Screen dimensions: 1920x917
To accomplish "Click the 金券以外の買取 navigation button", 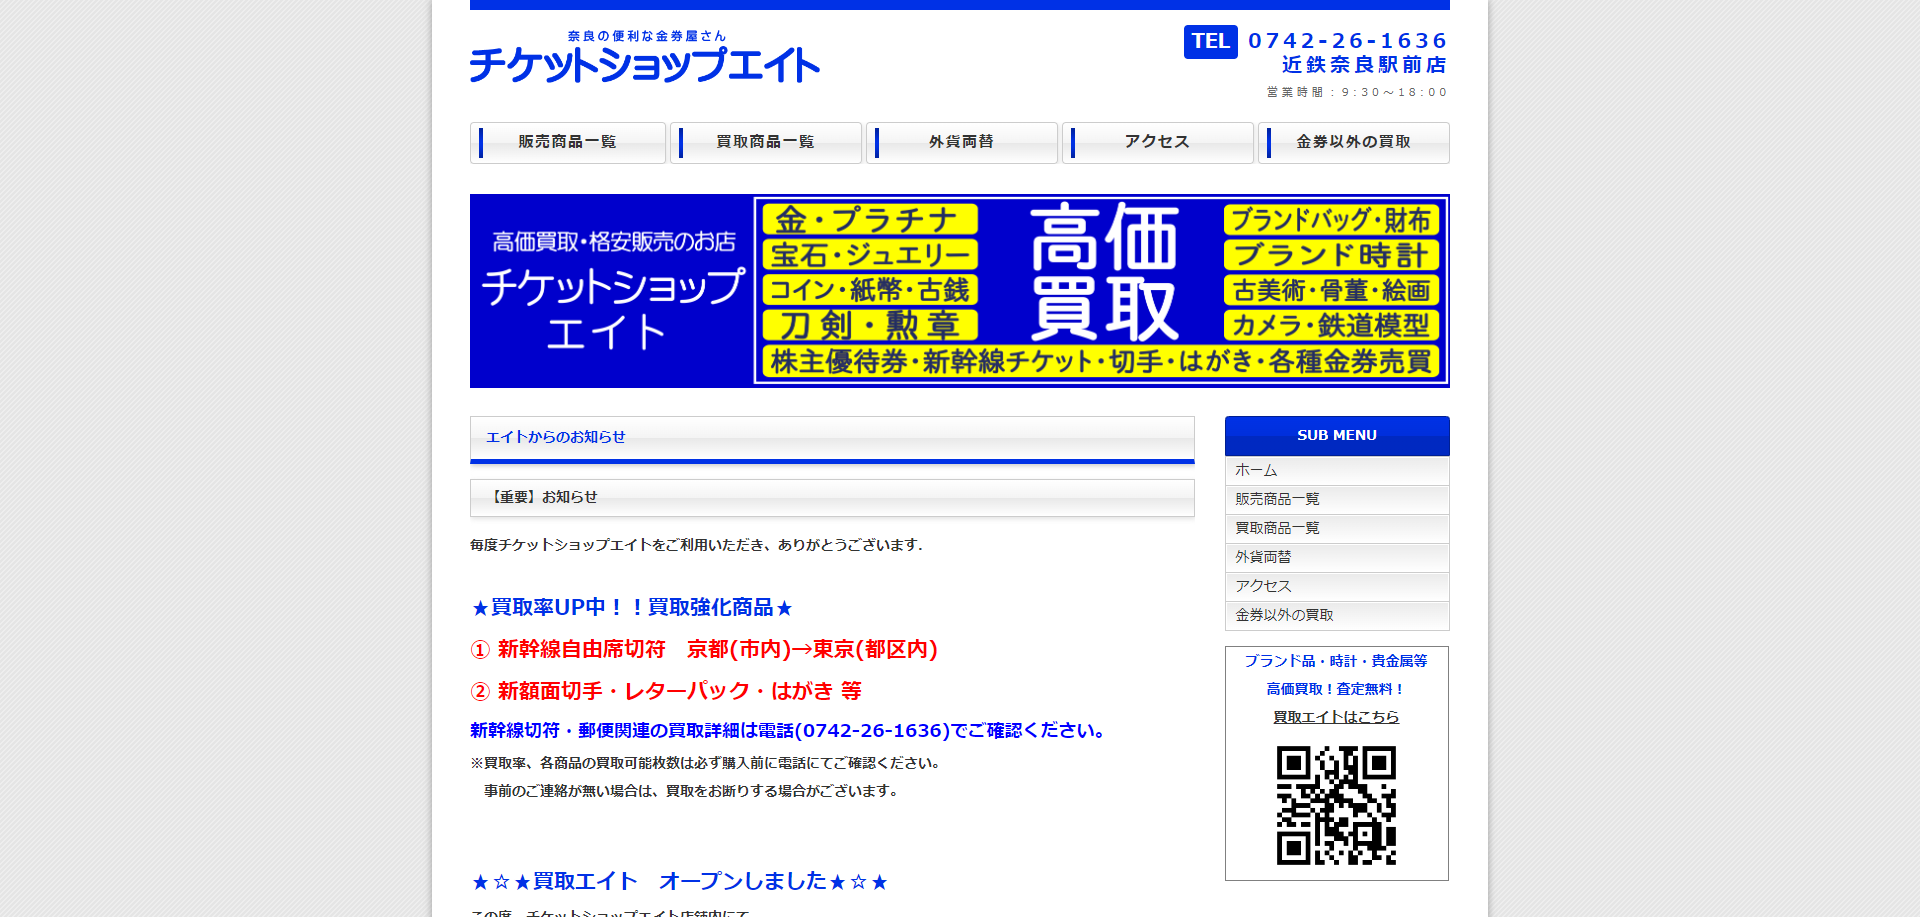I will click(x=1354, y=142).
